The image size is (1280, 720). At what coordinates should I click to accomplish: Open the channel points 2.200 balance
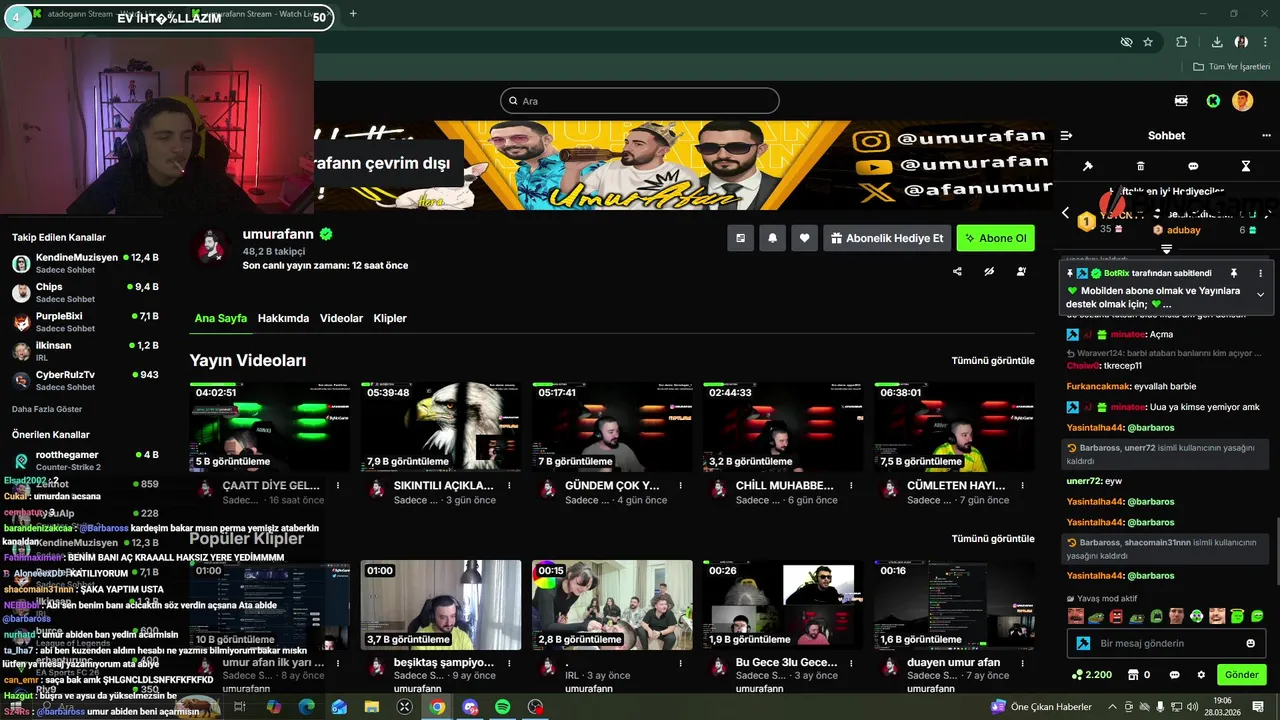pyautogui.click(x=1090, y=675)
